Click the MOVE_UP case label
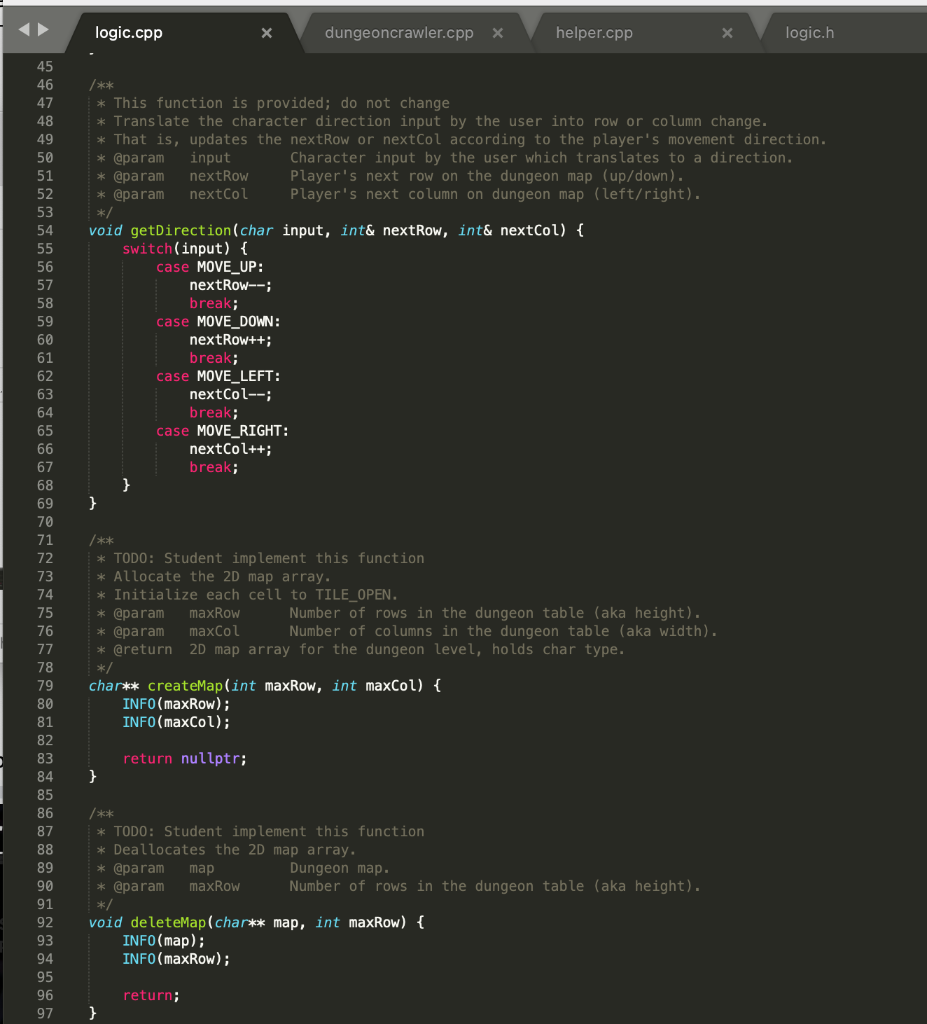The width and height of the screenshot is (927, 1024). pyautogui.click(x=231, y=266)
